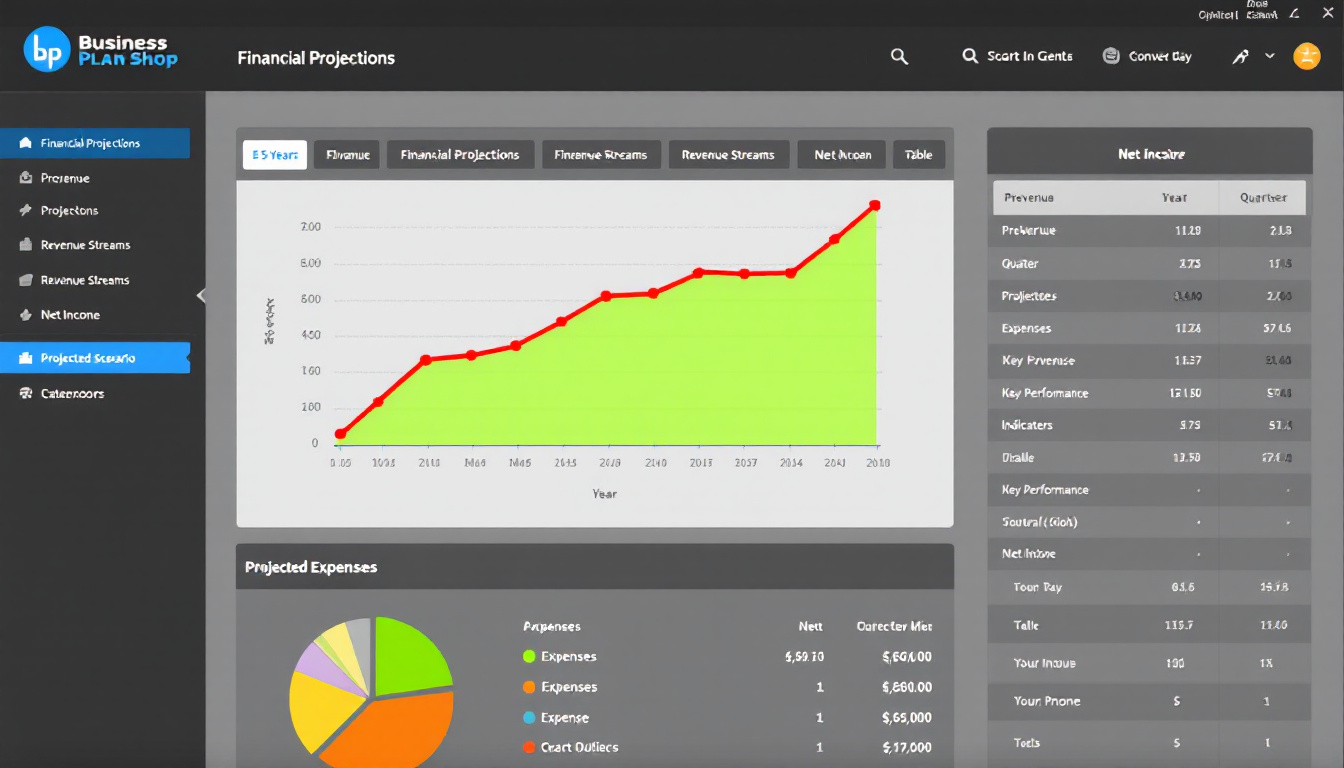This screenshot has height=768, width=1344.
Task: Select the 5 Years chart tab
Action: tap(275, 155)
